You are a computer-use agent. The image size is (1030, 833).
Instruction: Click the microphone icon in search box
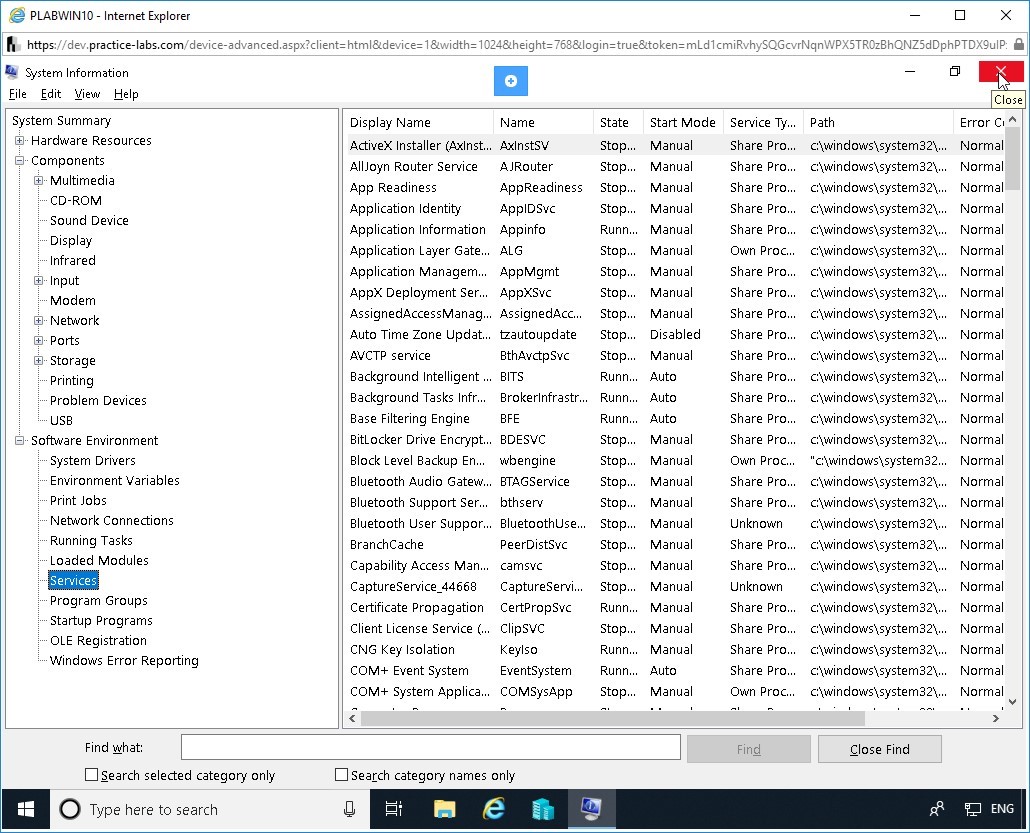click(349, 809)
